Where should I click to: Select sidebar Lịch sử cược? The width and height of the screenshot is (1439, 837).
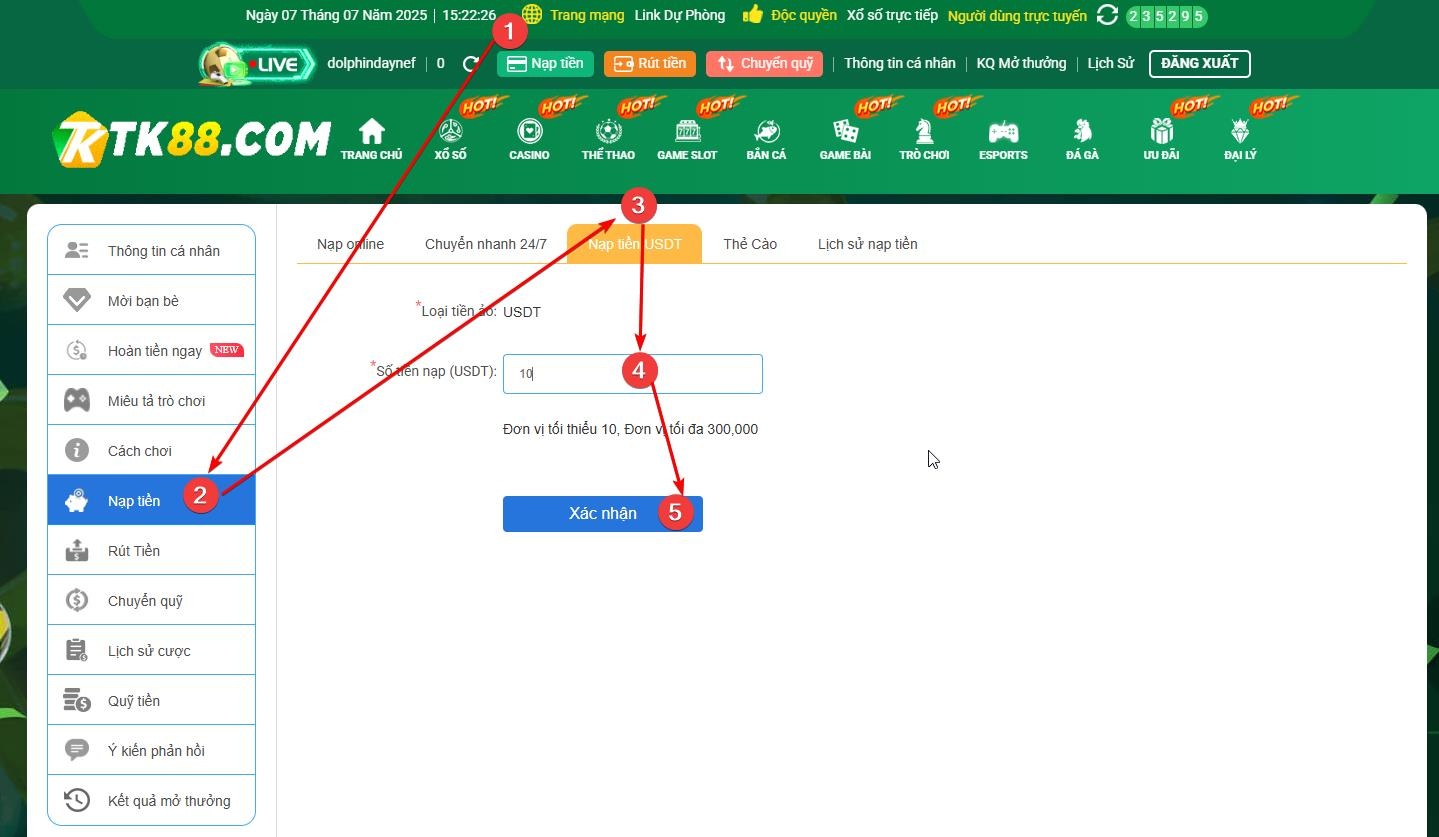point(151,651)
